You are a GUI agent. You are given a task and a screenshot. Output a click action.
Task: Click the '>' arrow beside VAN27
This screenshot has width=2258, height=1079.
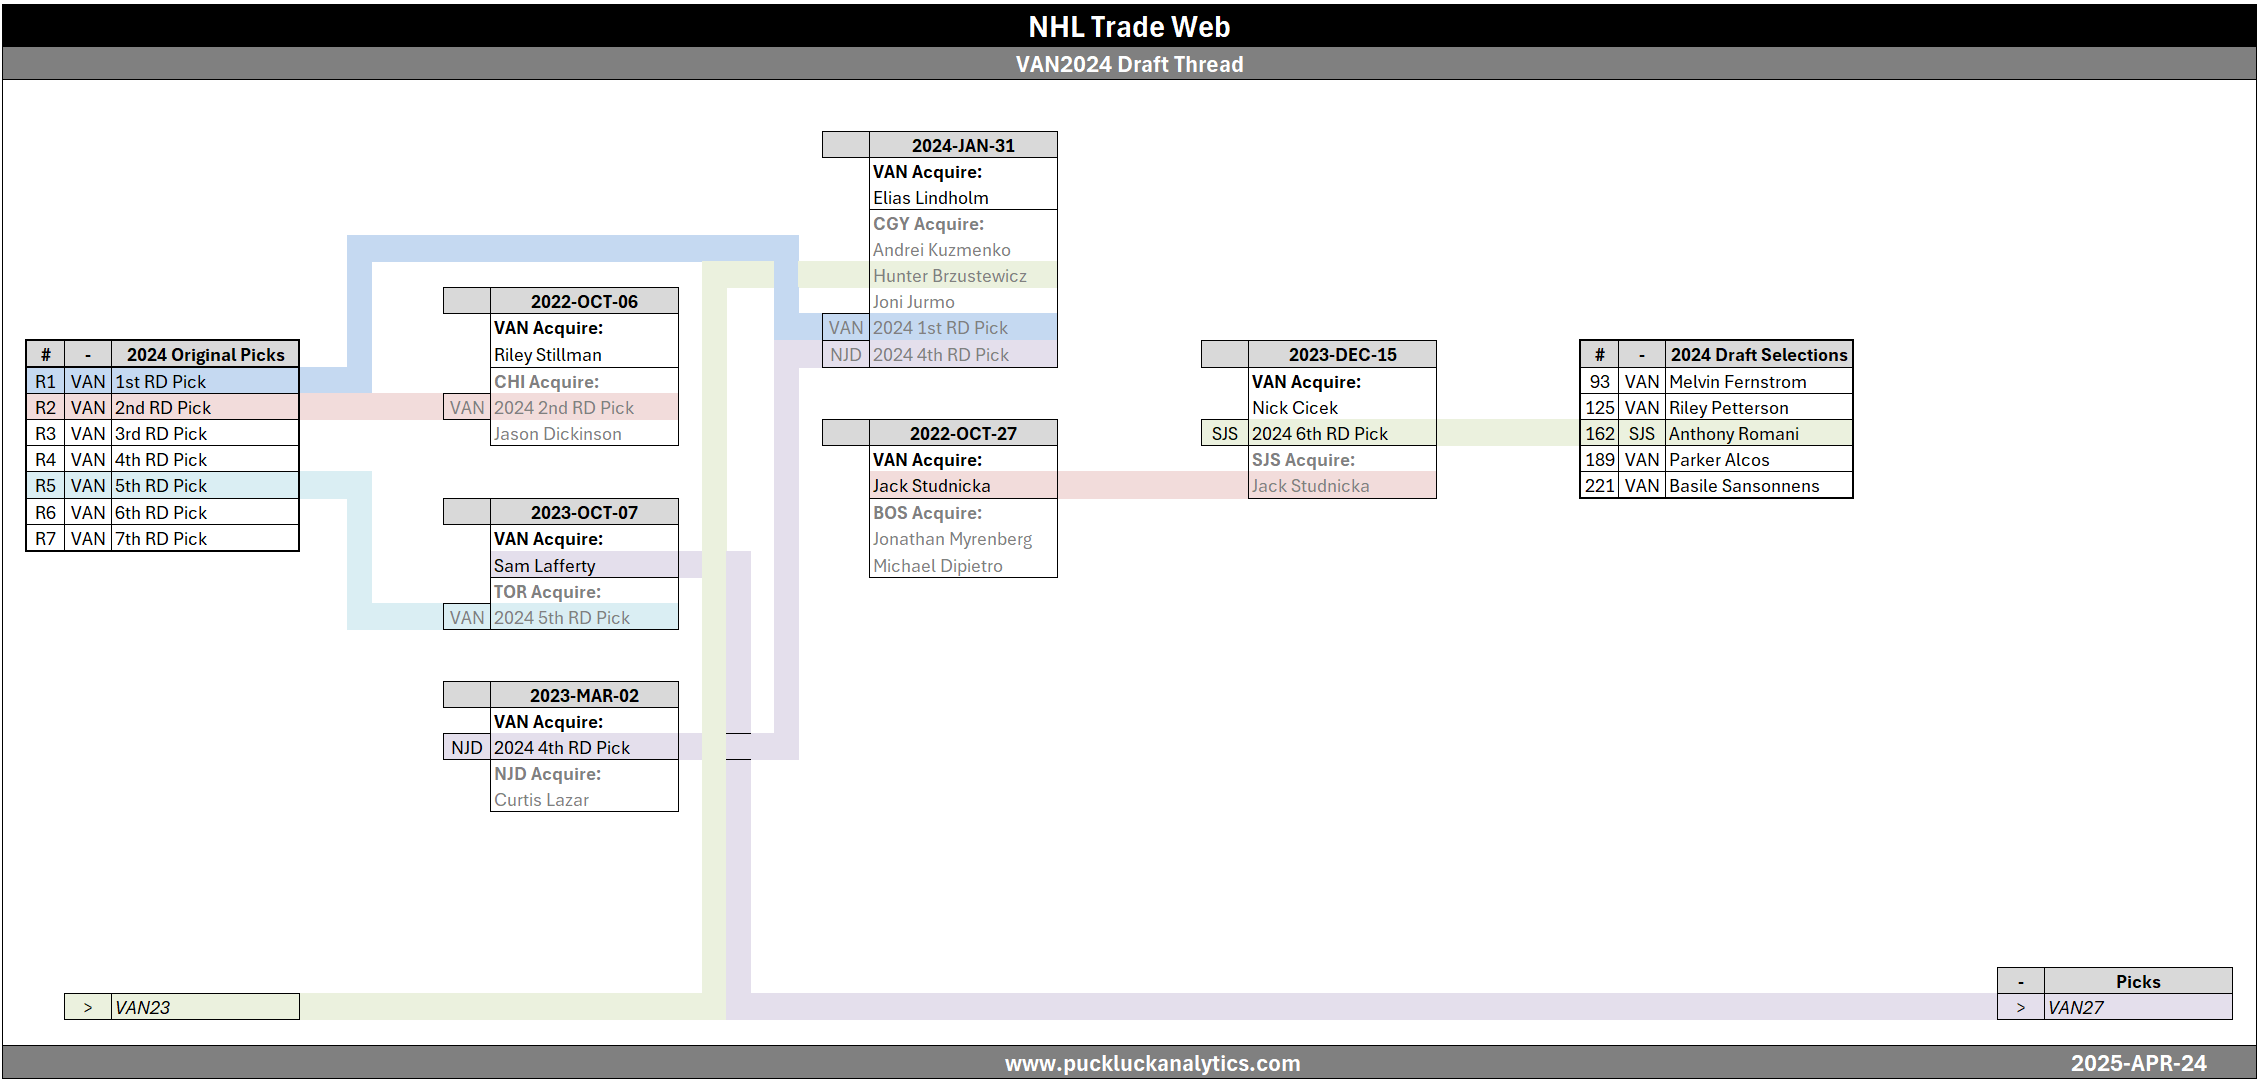[x=2020, y=1007]
